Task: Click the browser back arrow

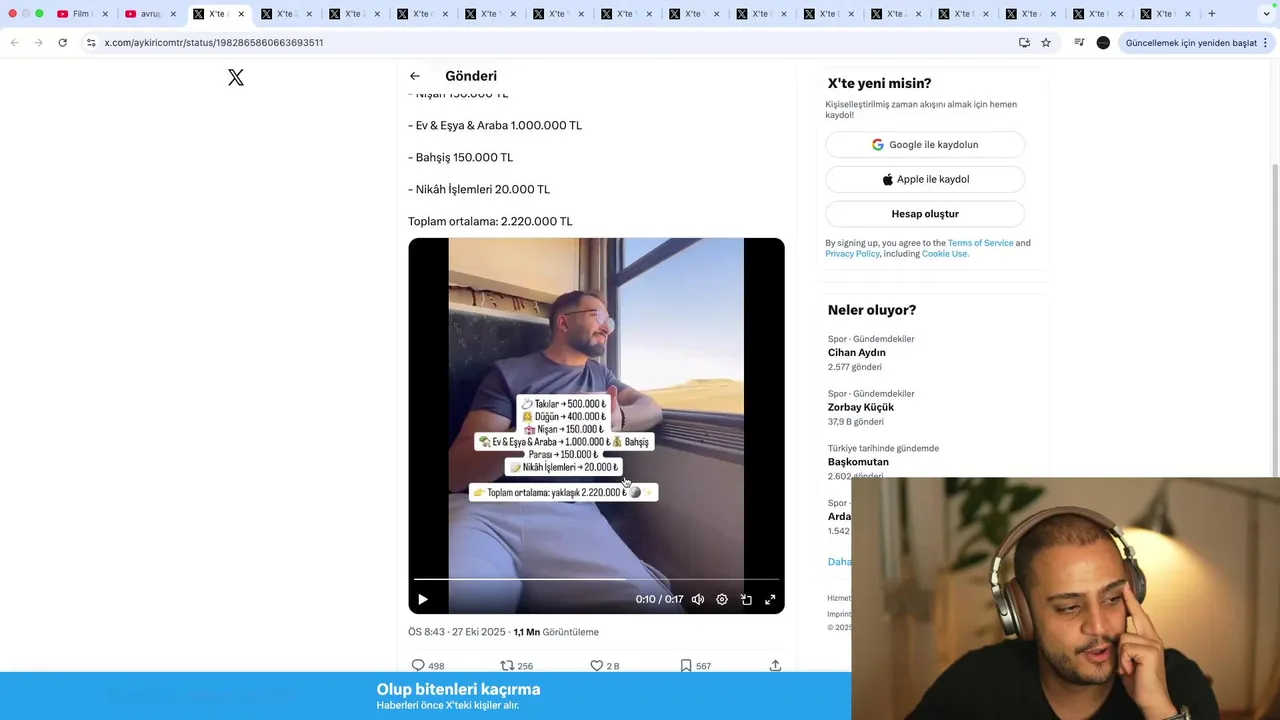Action: [14, 43]
